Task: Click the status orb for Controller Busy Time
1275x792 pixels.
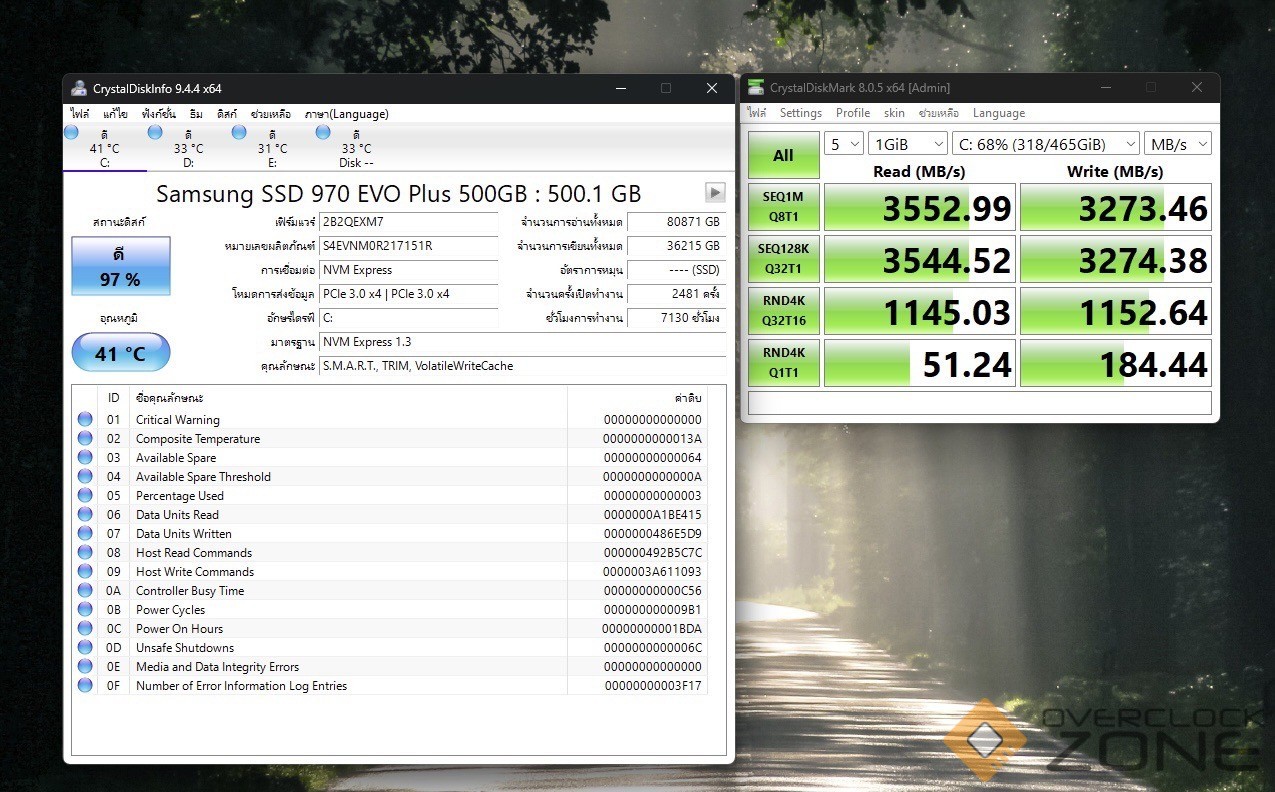Action: click(x=85, y=591)
